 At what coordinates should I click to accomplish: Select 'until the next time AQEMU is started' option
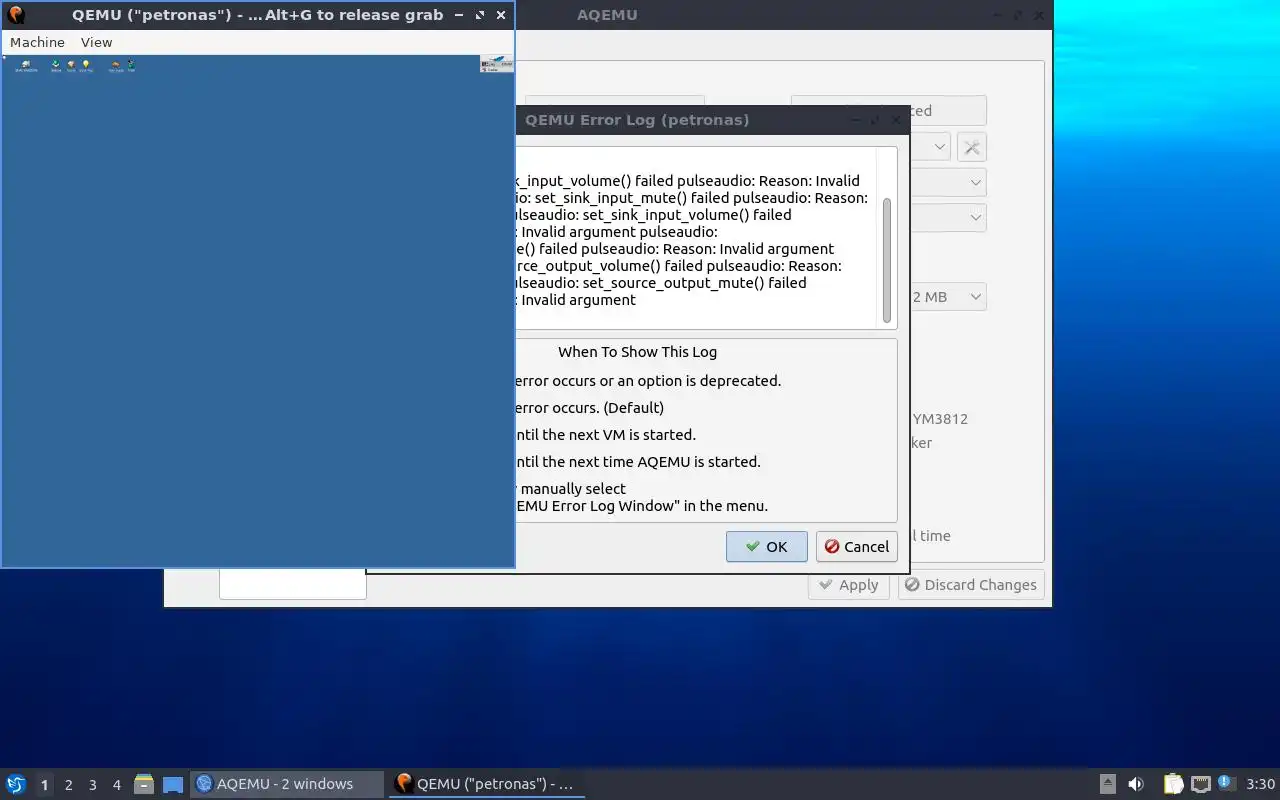638,462
